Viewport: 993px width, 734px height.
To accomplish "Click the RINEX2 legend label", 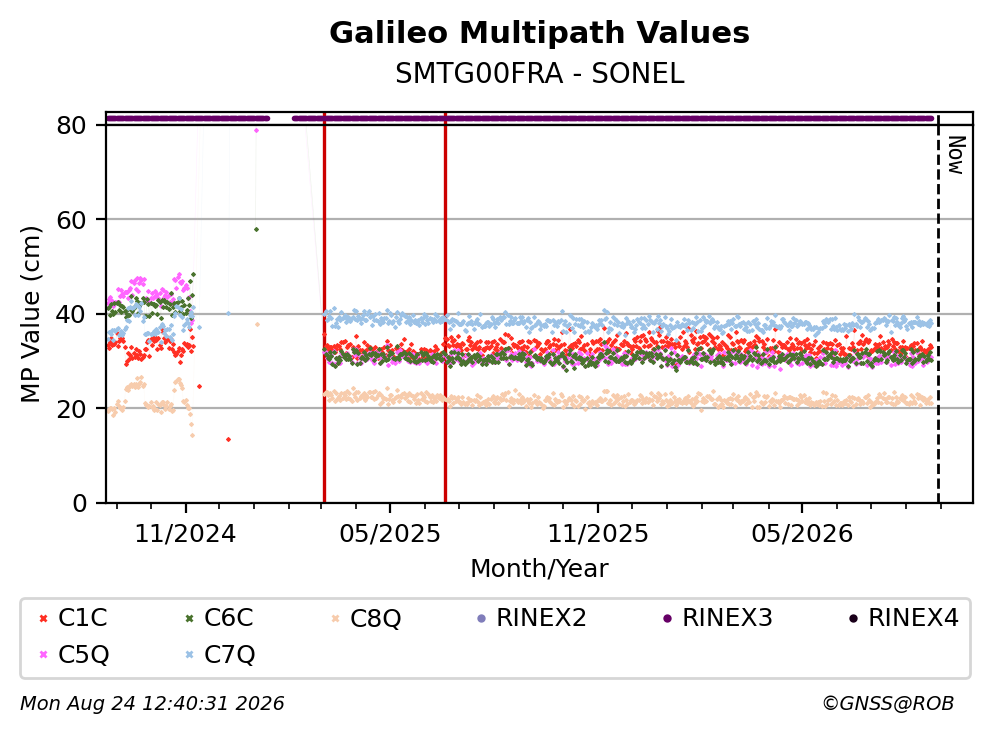I will (x=541, y=617).
